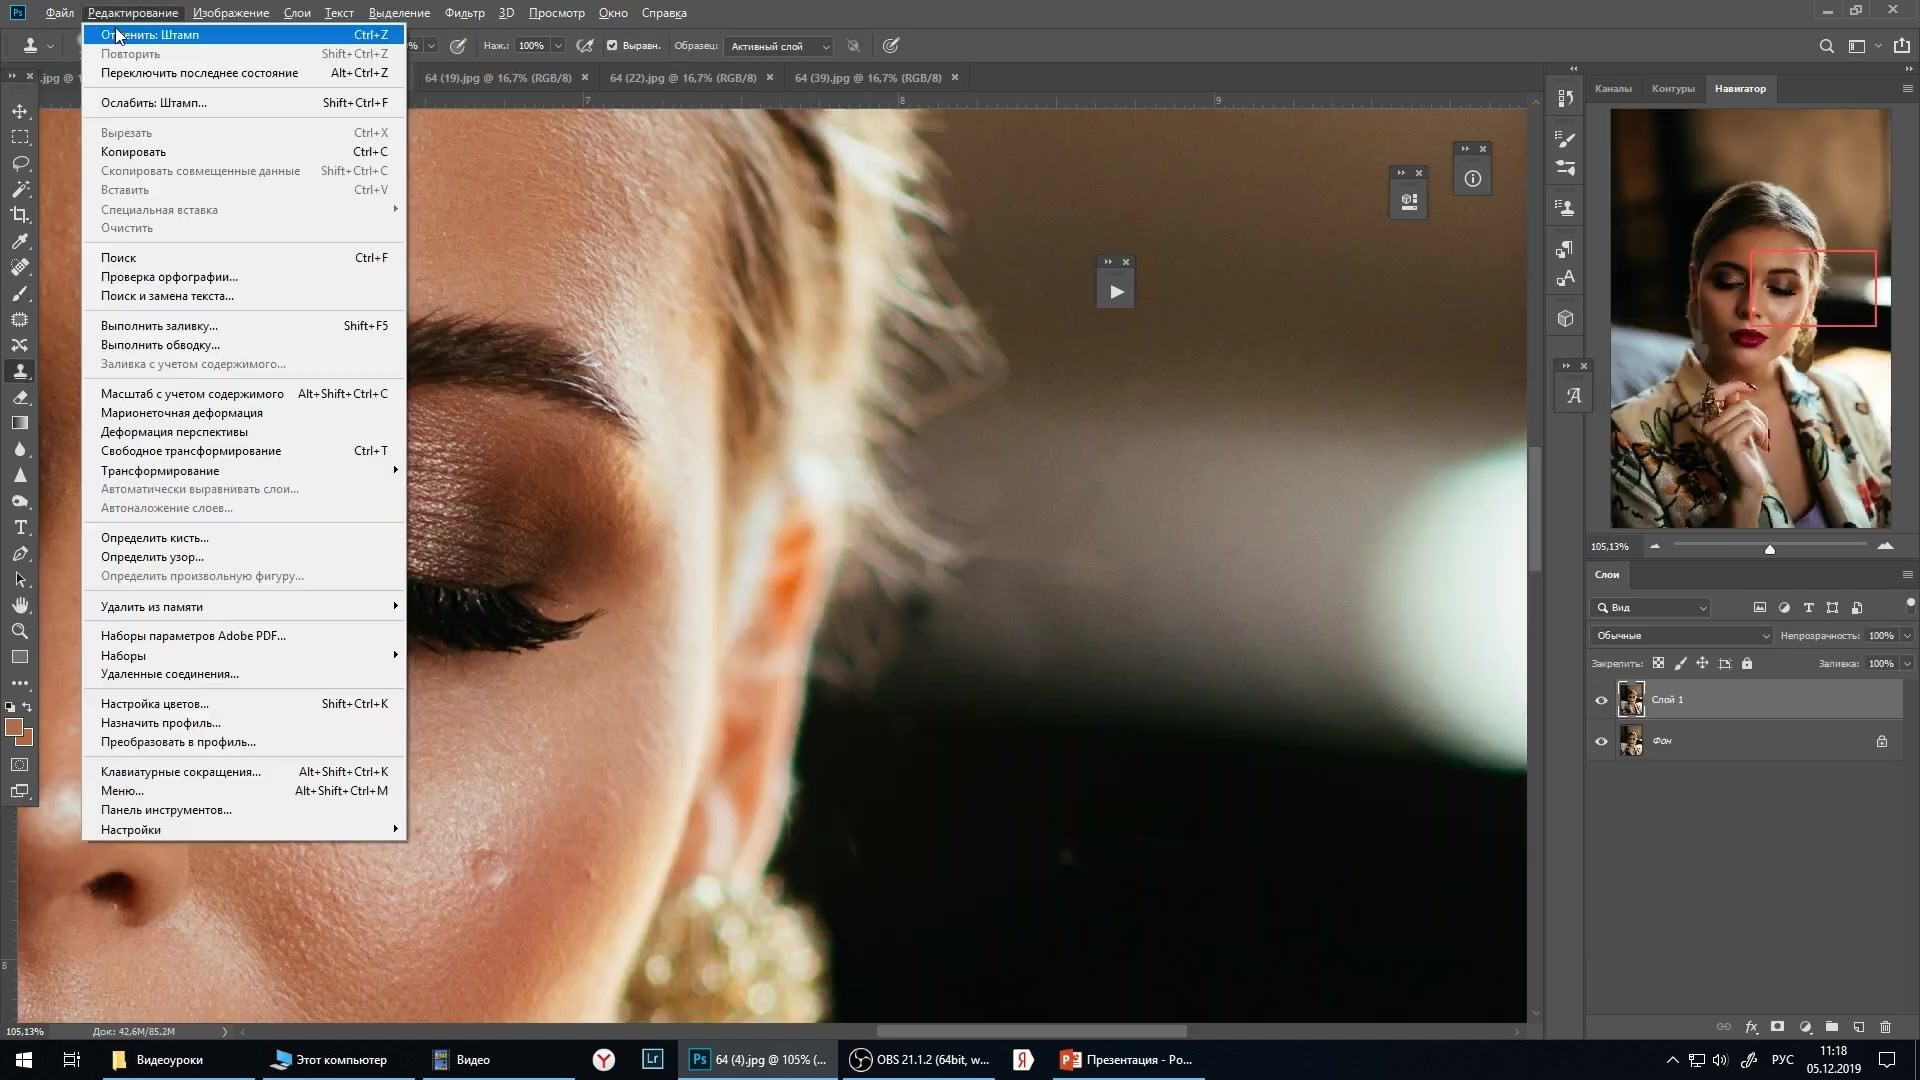Select the Move tool

tap(20, 111)
